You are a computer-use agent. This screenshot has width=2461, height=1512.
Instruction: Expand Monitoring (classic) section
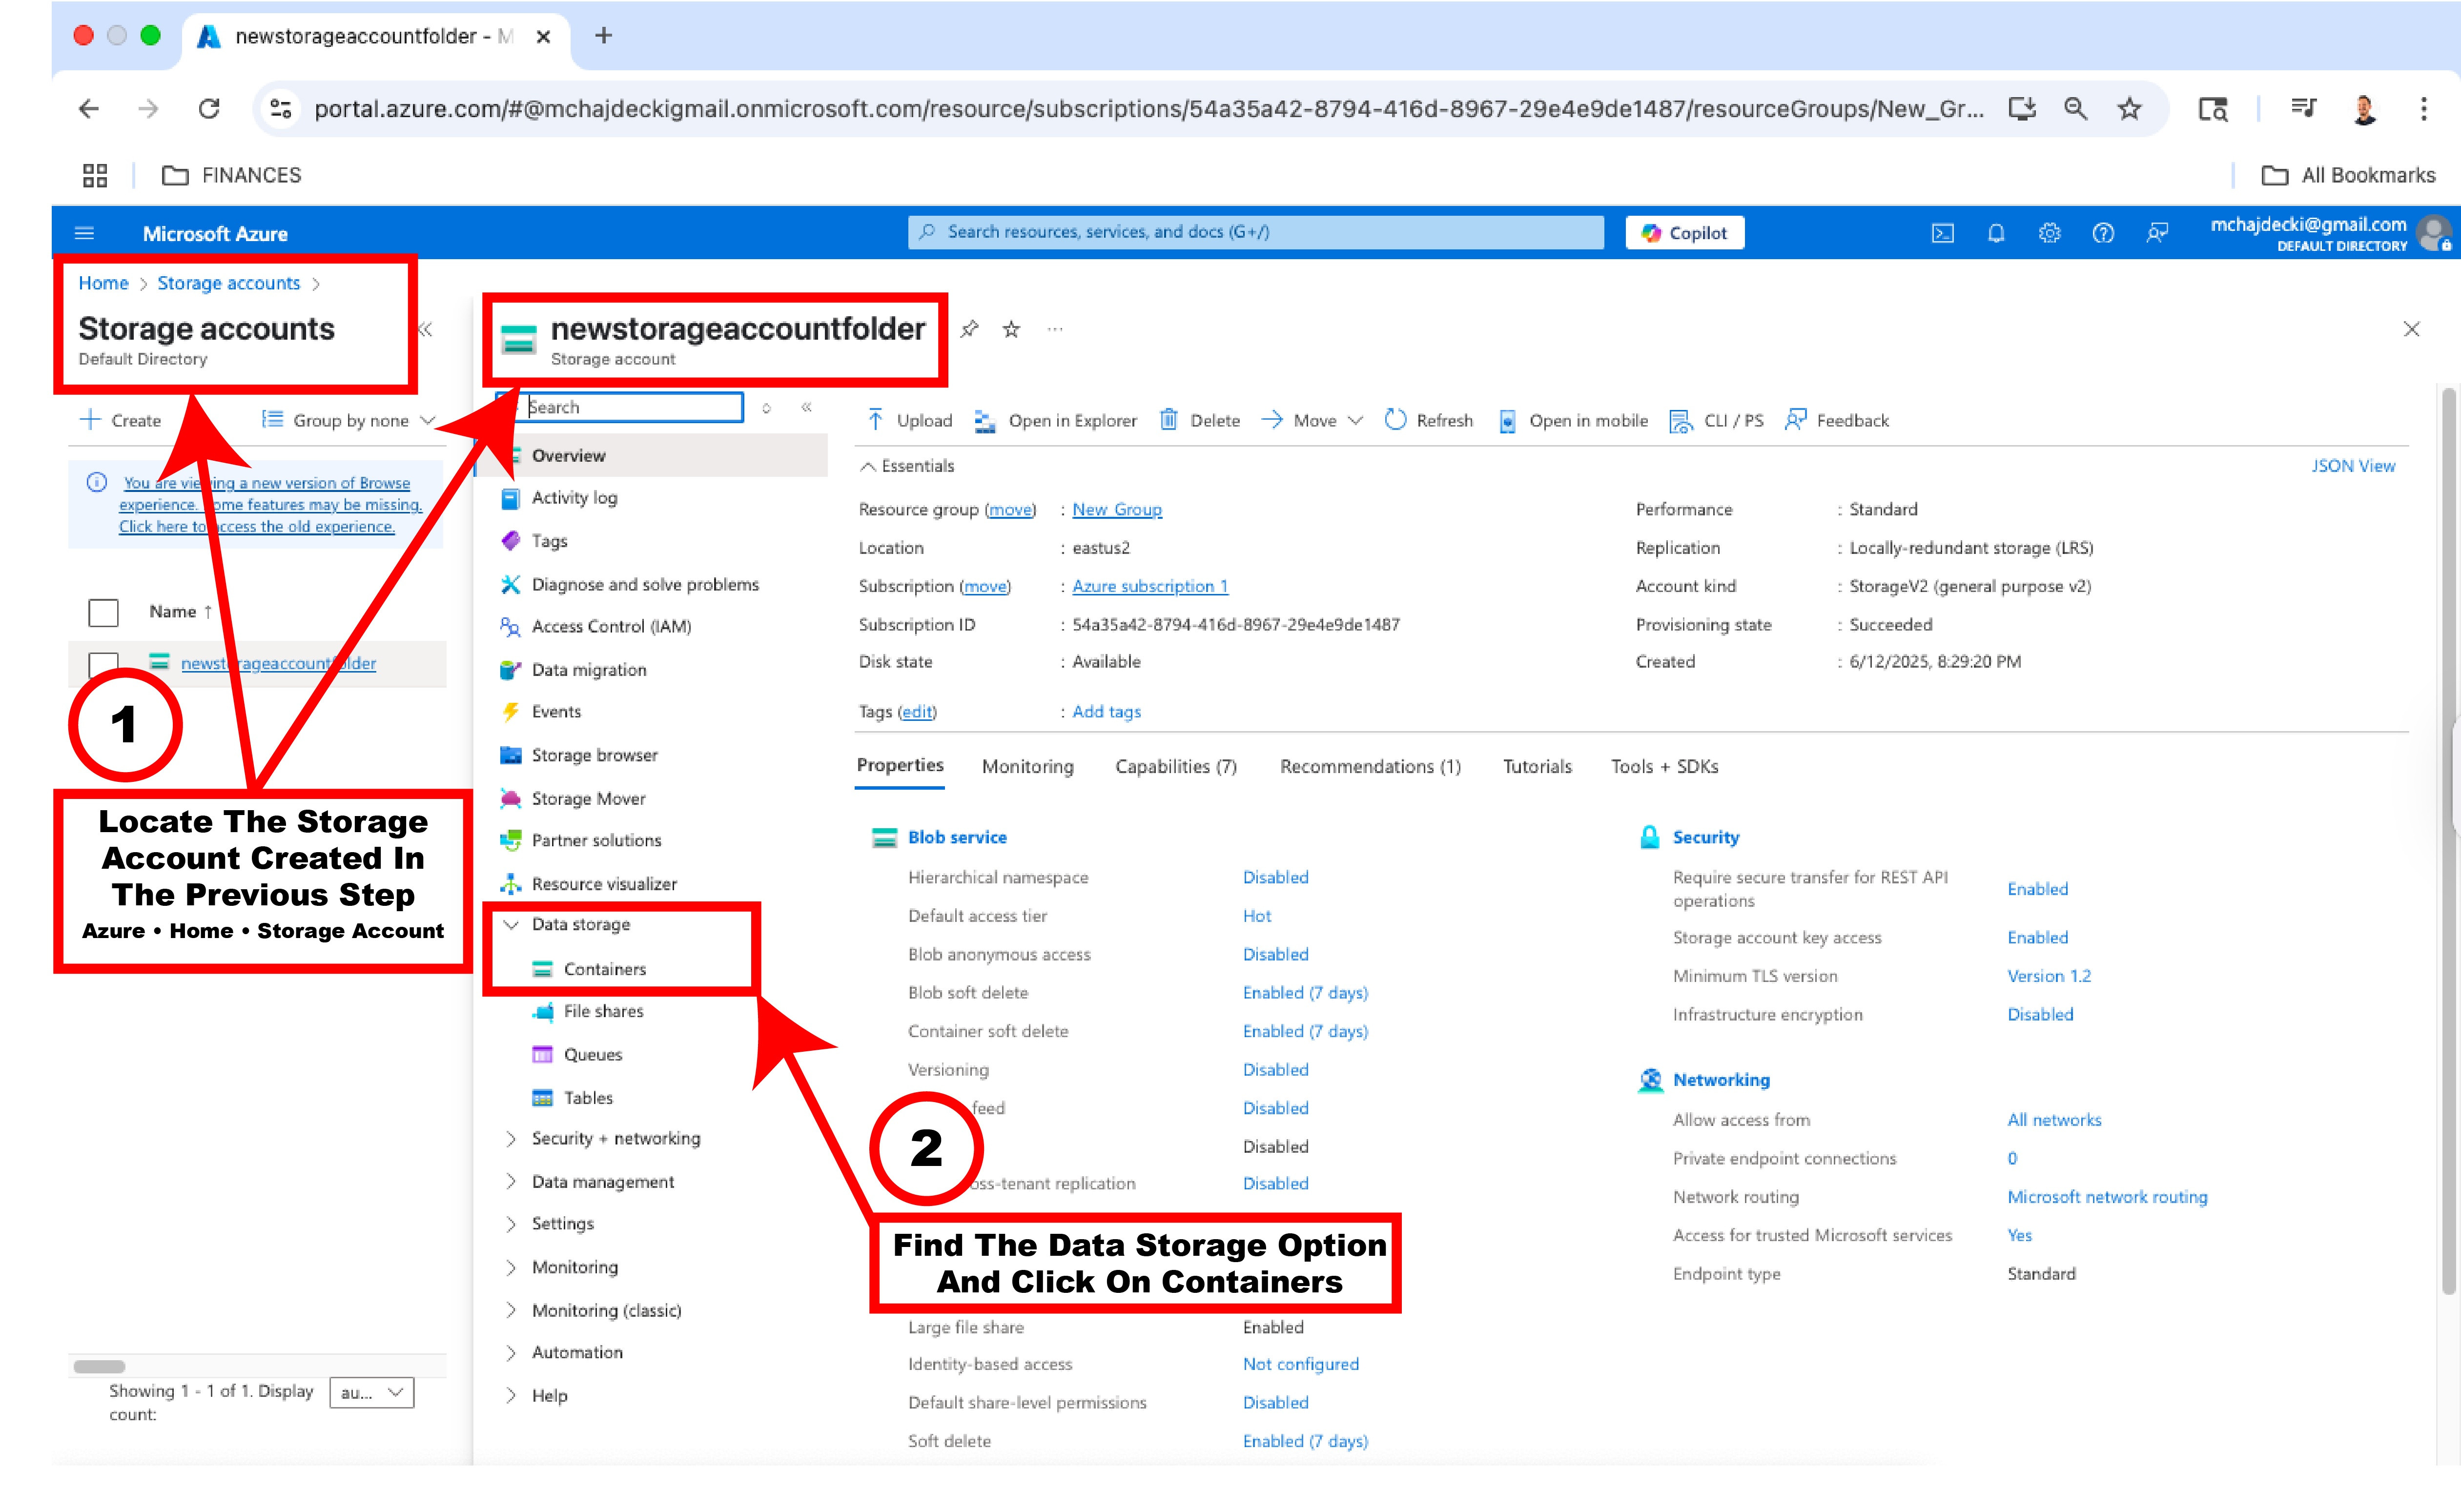click(511, 1311)
